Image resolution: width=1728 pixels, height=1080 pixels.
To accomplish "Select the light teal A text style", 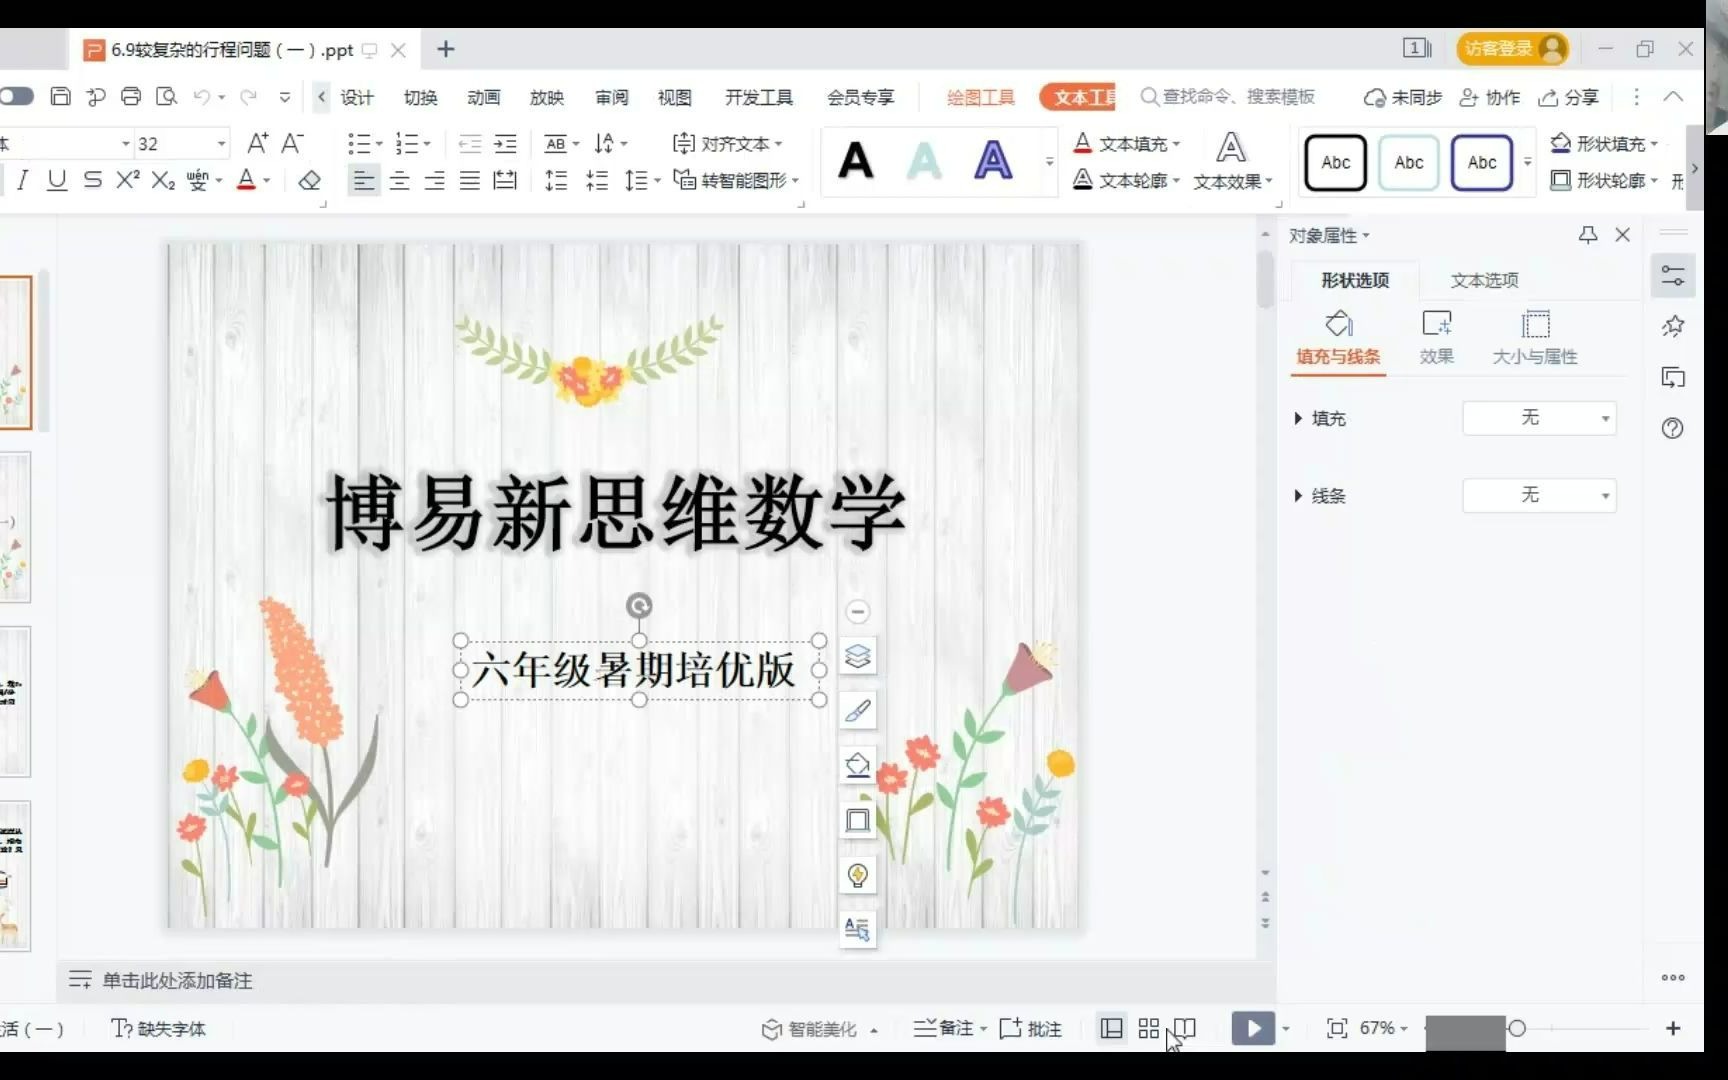I will [924, 161].
